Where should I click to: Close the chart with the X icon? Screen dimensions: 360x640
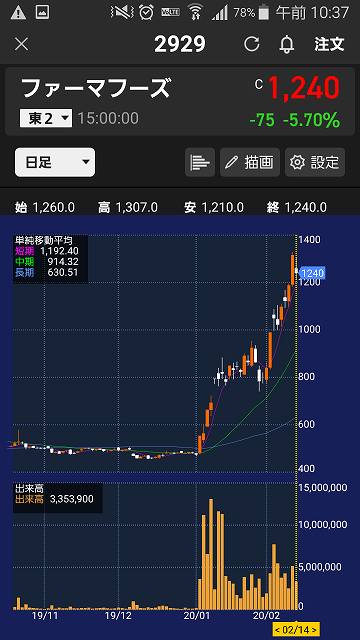tap(21, 44)
